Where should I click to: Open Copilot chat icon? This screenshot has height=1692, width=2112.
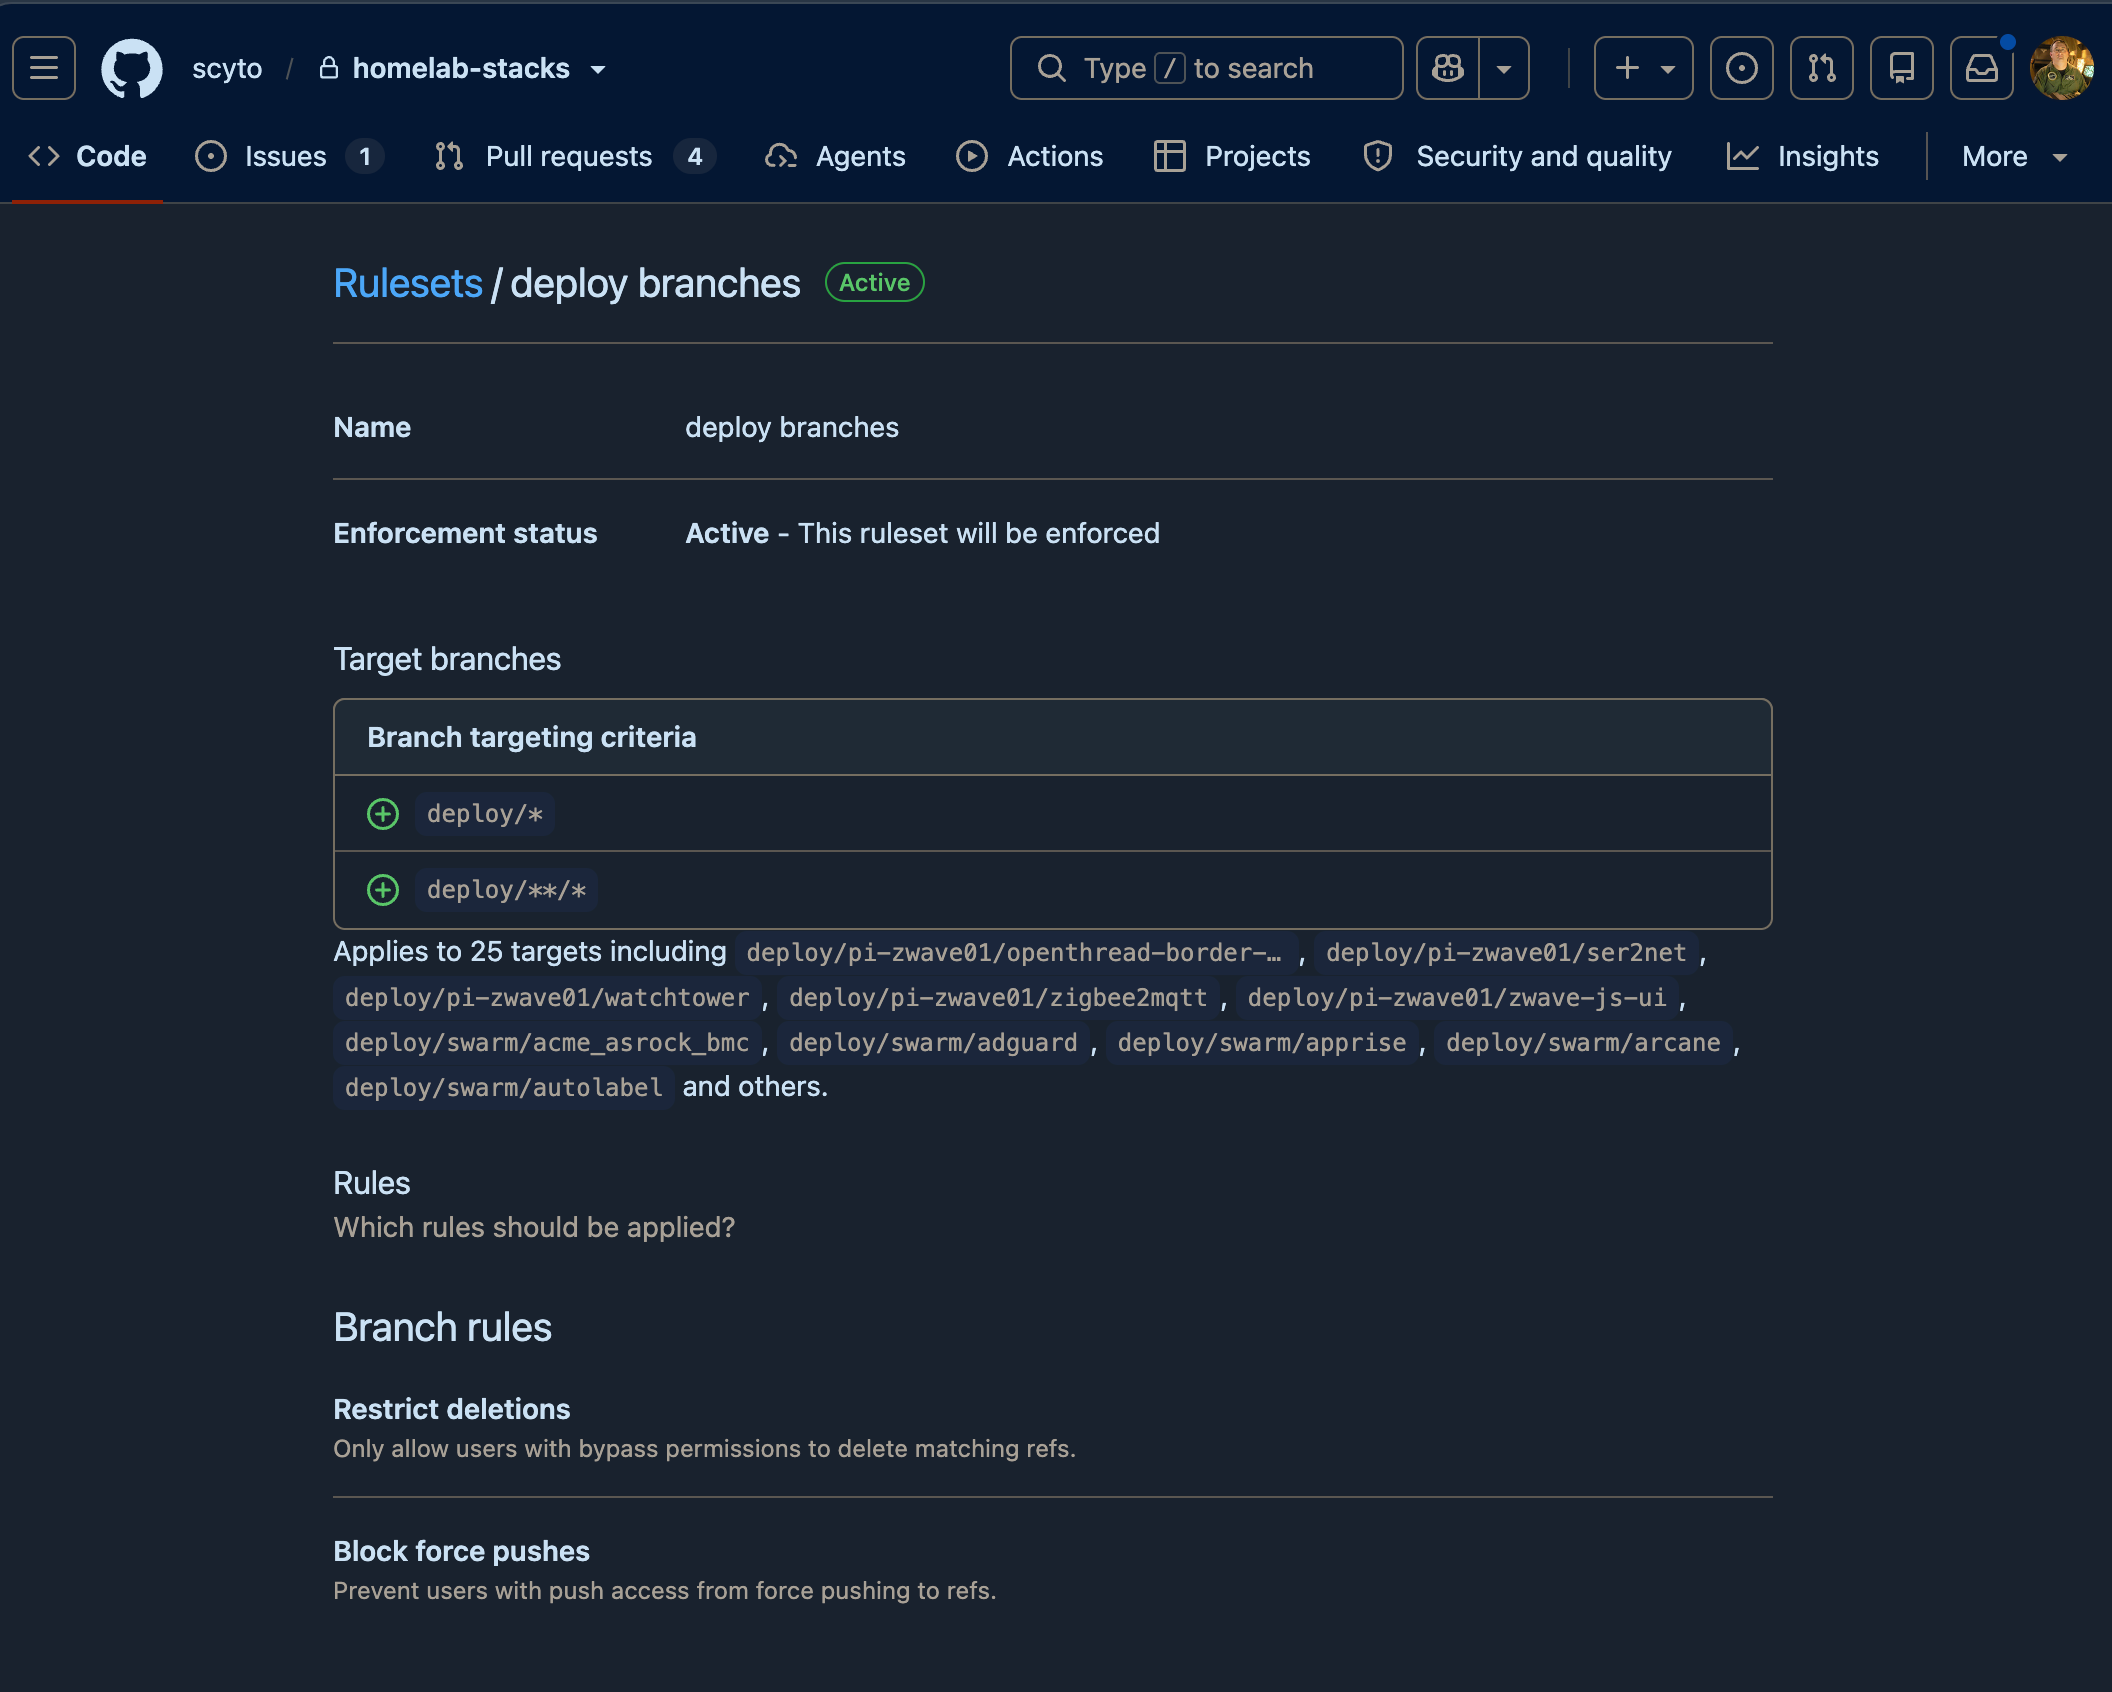point(1448,68)
